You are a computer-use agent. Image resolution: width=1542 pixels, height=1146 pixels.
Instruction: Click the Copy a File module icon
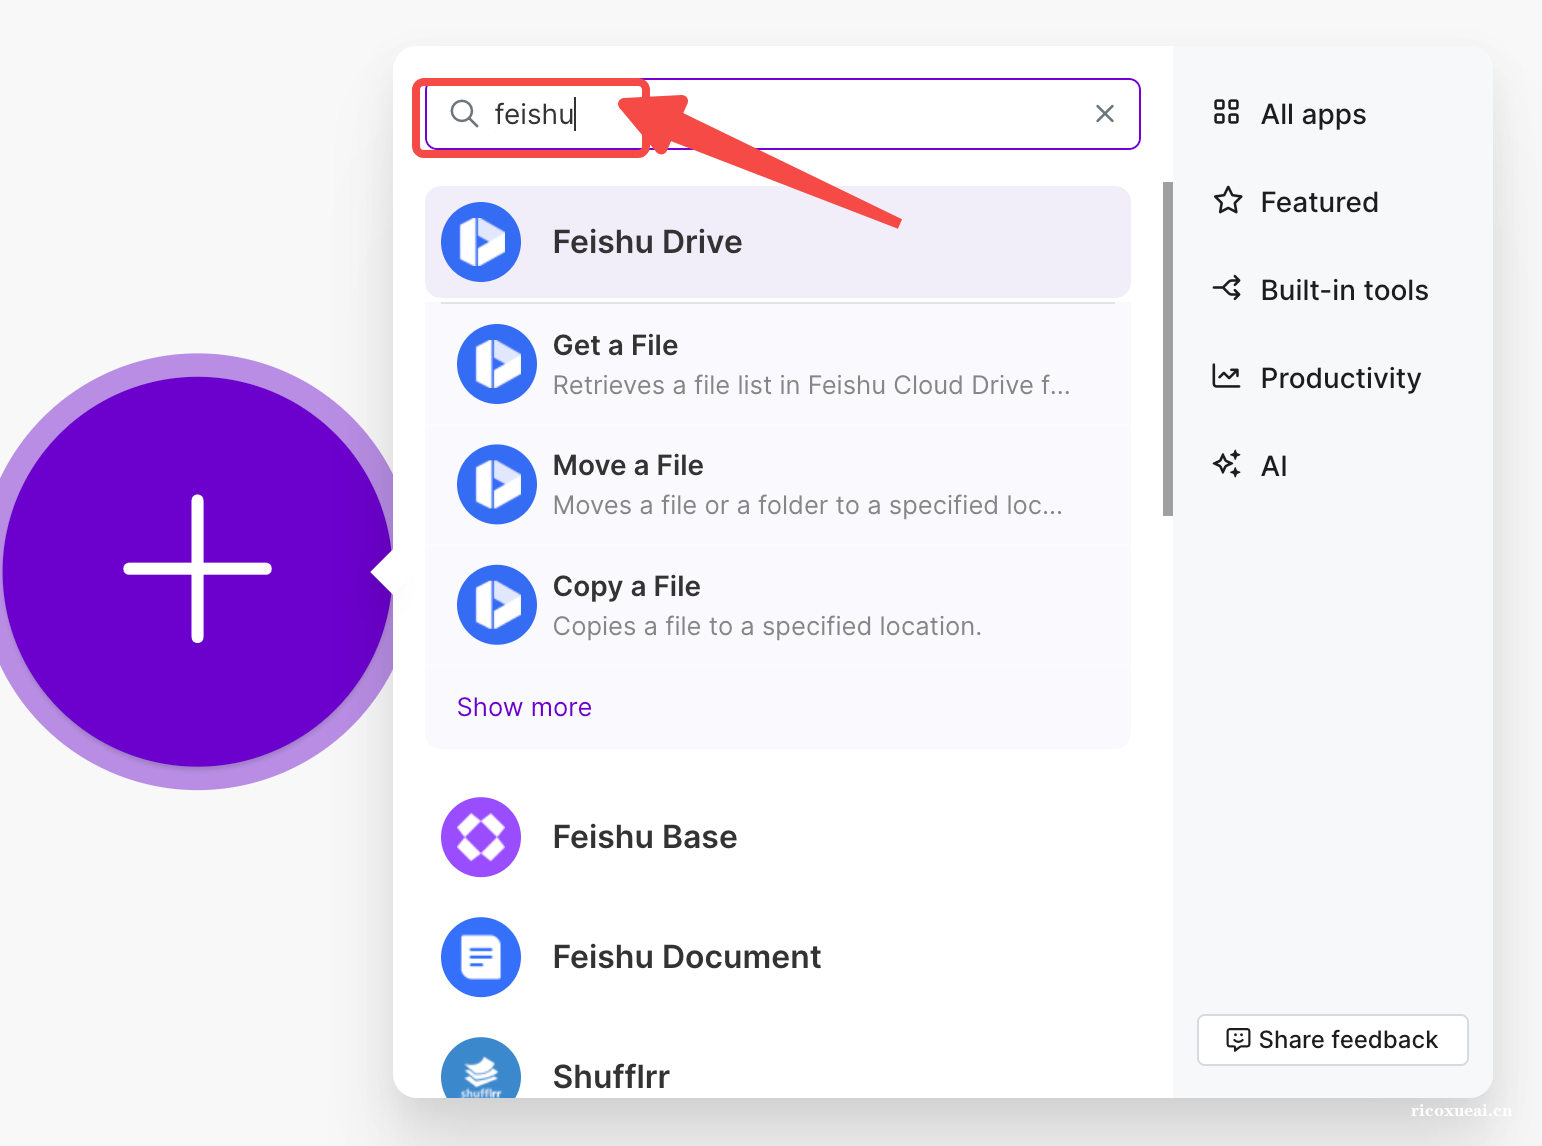[x=497, y=605]
